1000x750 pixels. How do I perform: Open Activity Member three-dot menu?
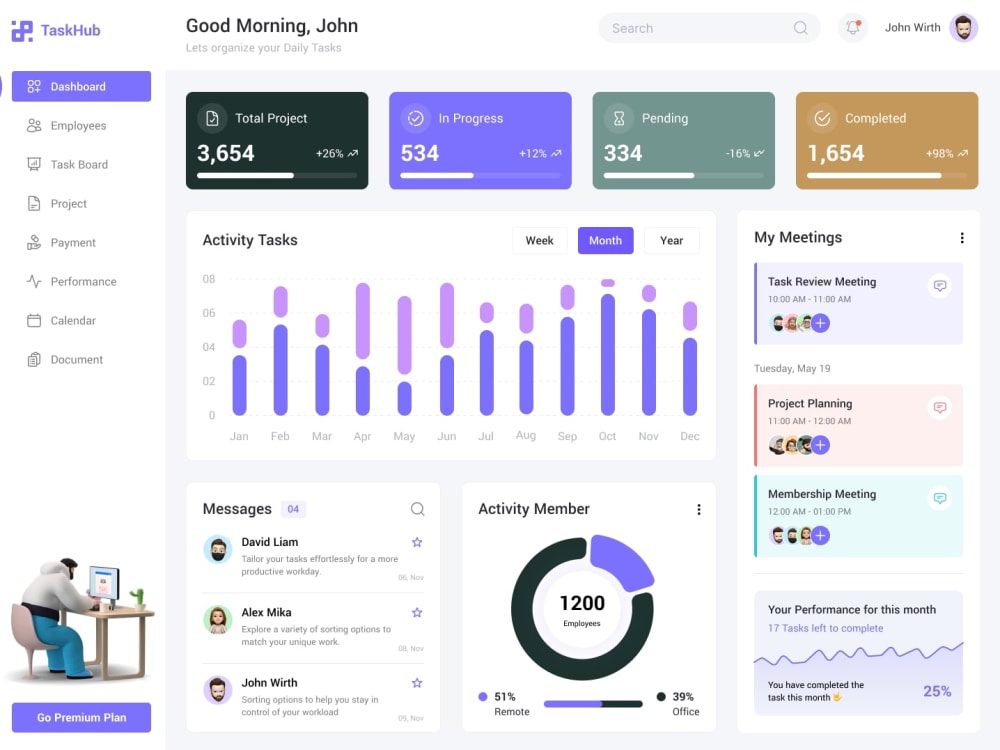pos(699,510)
